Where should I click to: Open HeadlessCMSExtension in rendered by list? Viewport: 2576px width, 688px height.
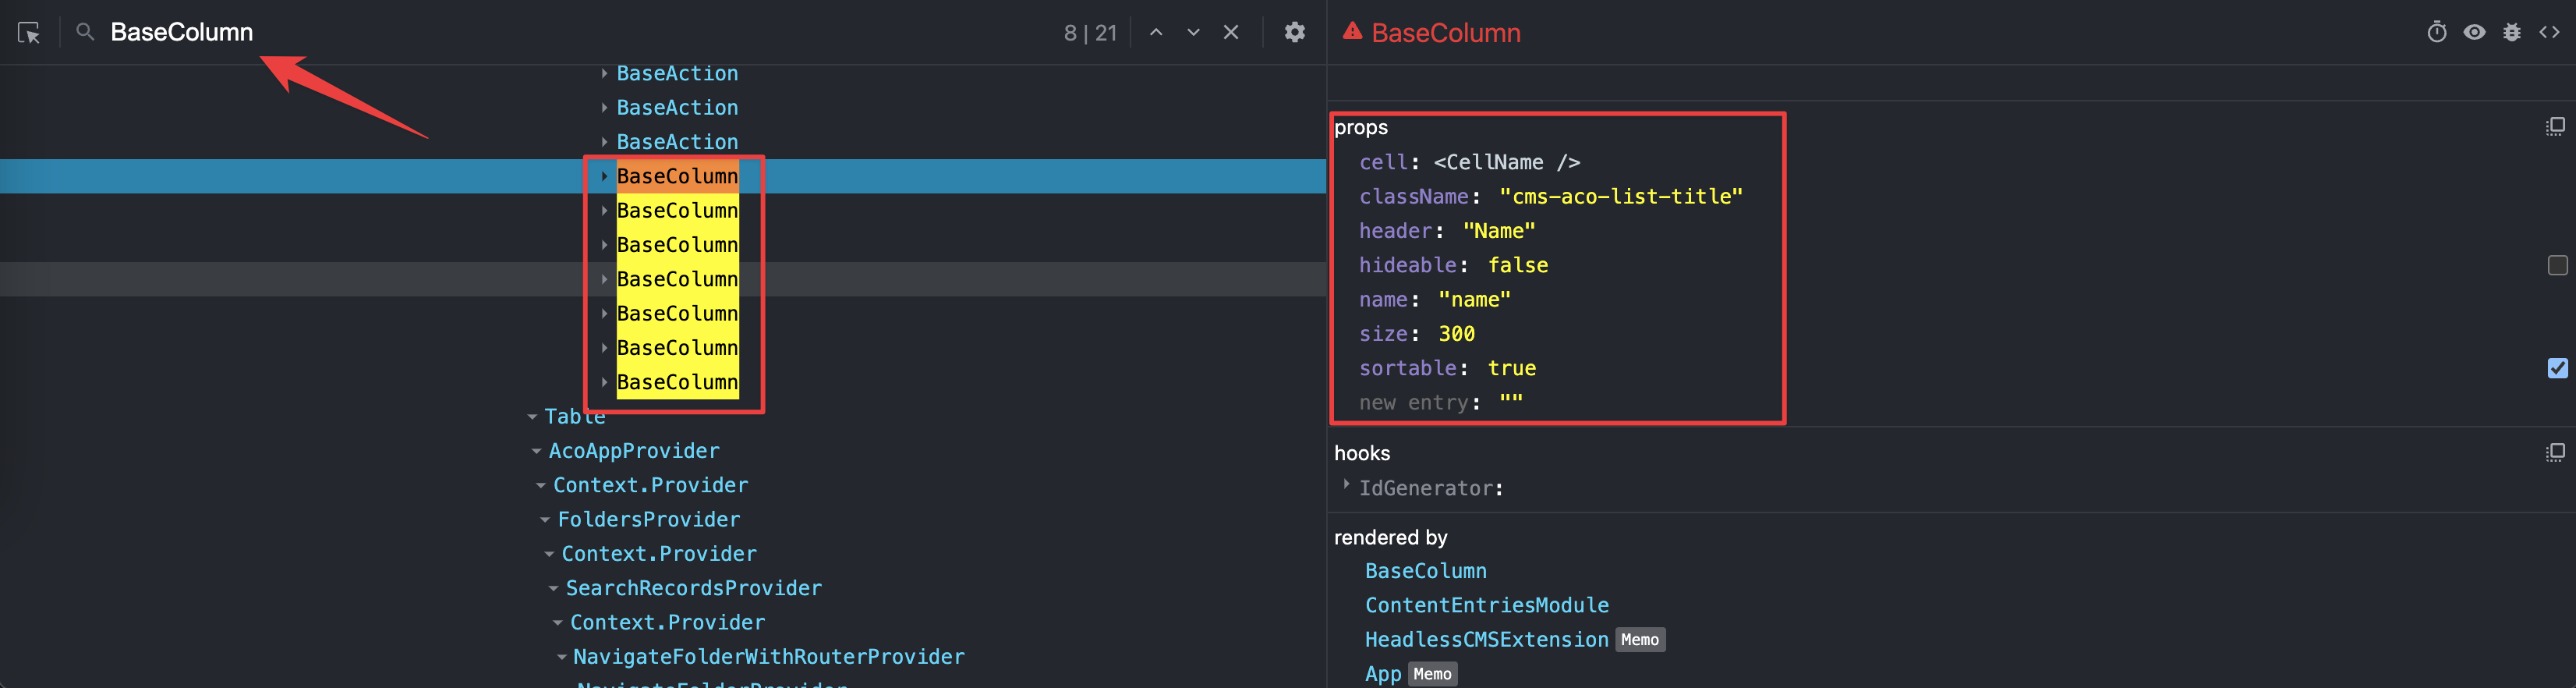pyautogui.click(x=1486, y=640)
